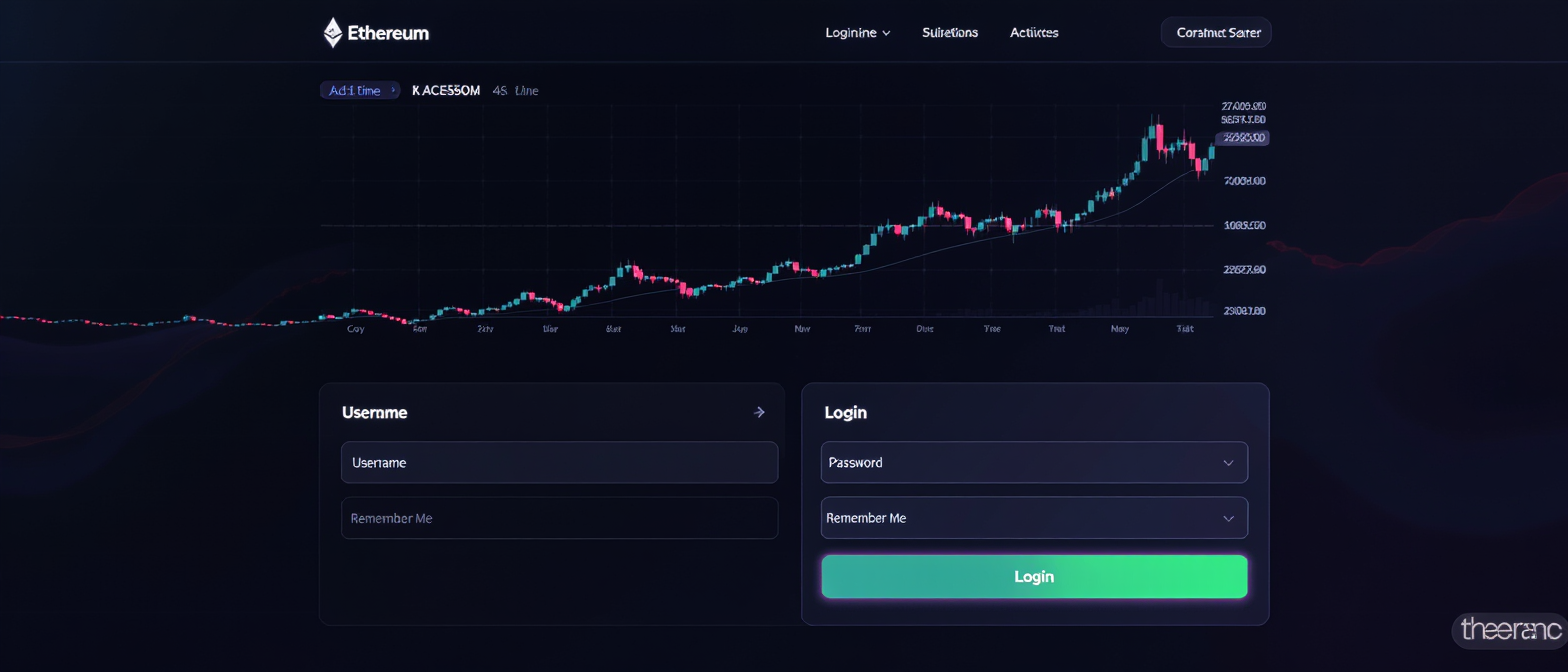Click the Login panel heading
The height and width of the screenshot is (672, 1568).
pyautogui.click(x=845, y=412)
